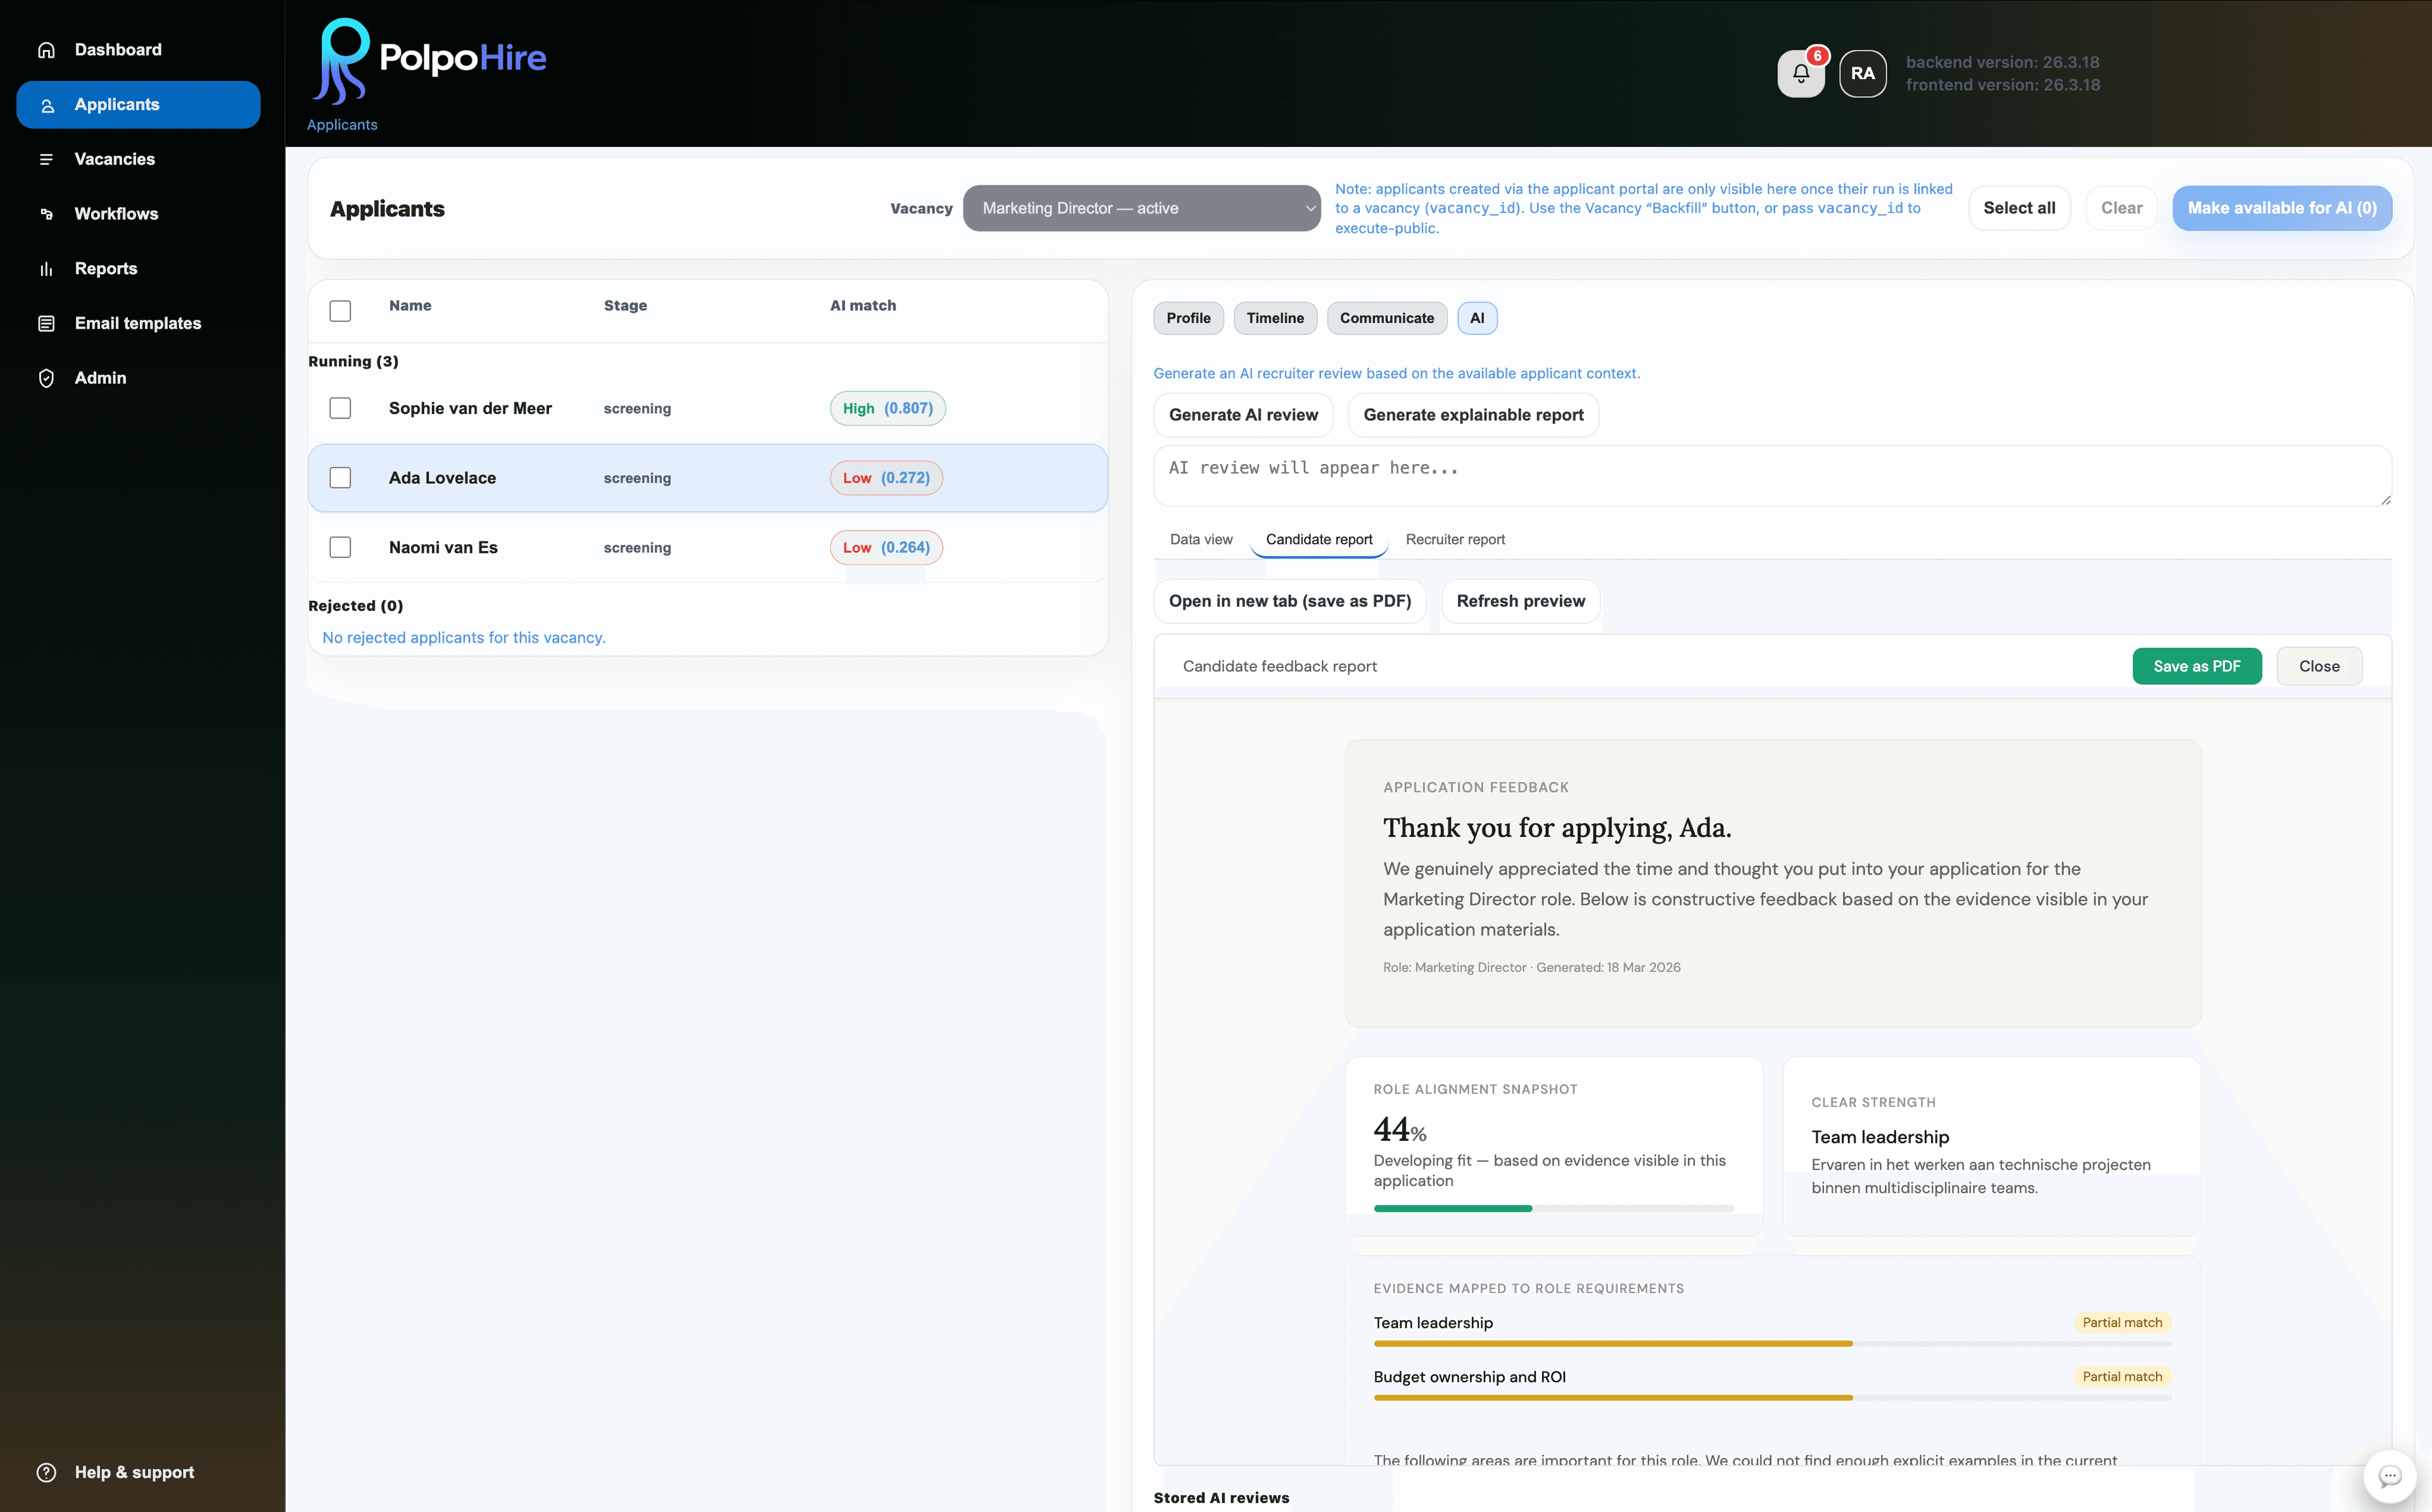Viewport: 2432px width, 1512px height.
Task: Tick the checkbox for Sophie van der Meer
Action: pos(340,408)
